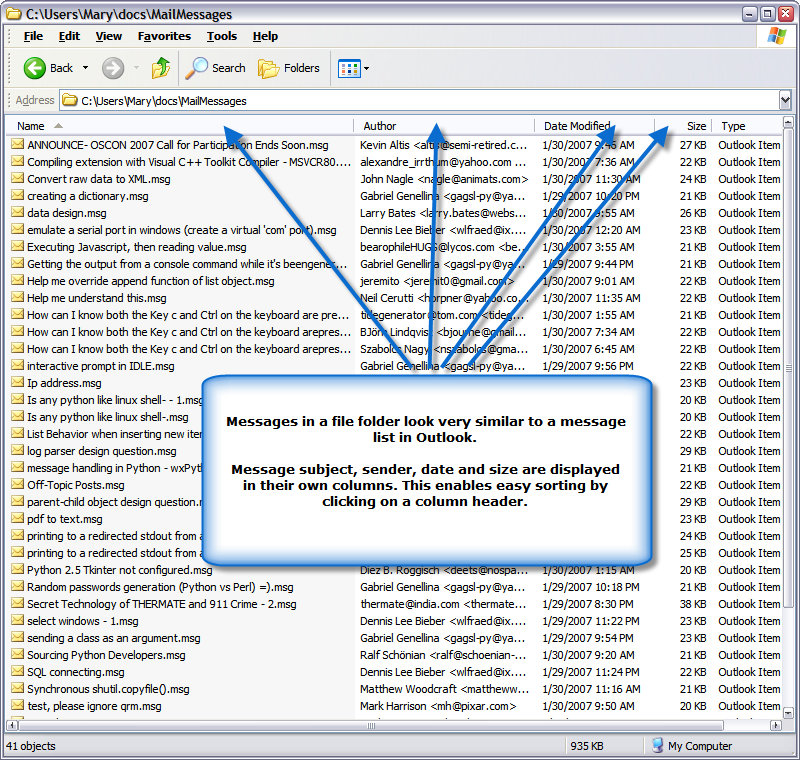This screenshot has width=800, height=760.
Task: Click envelope icon of test, please ignore qrm.msg
Action: coord(18,705)
